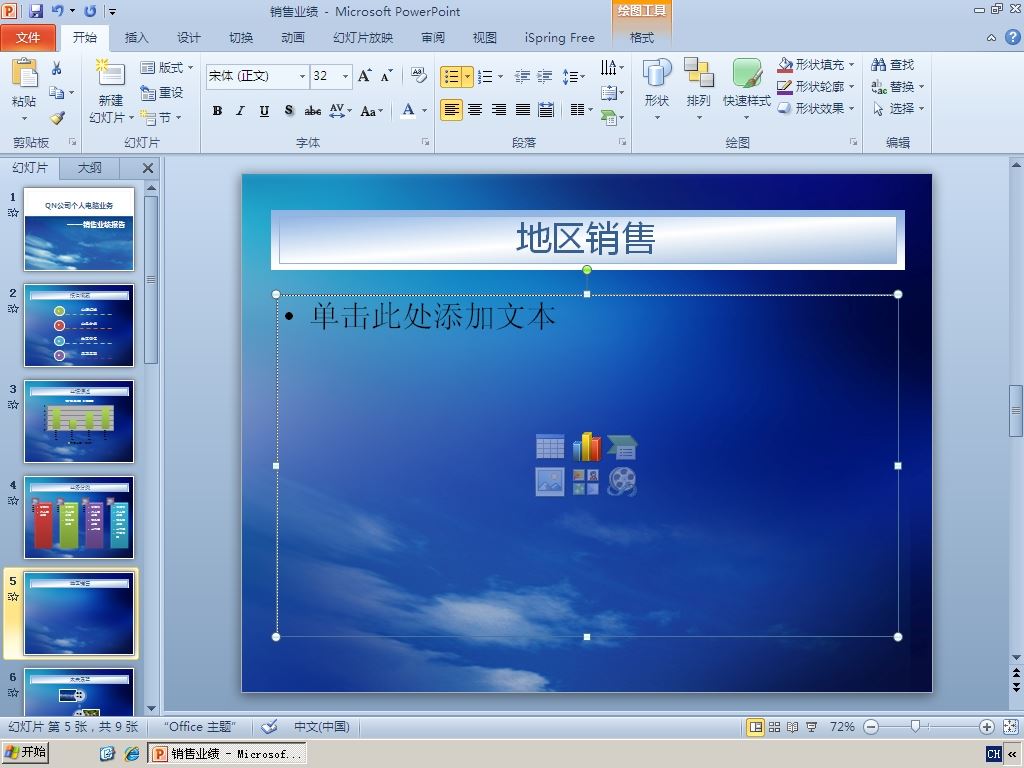Click the Redo arrow in quick access toolbar

[x=90, y=11]
